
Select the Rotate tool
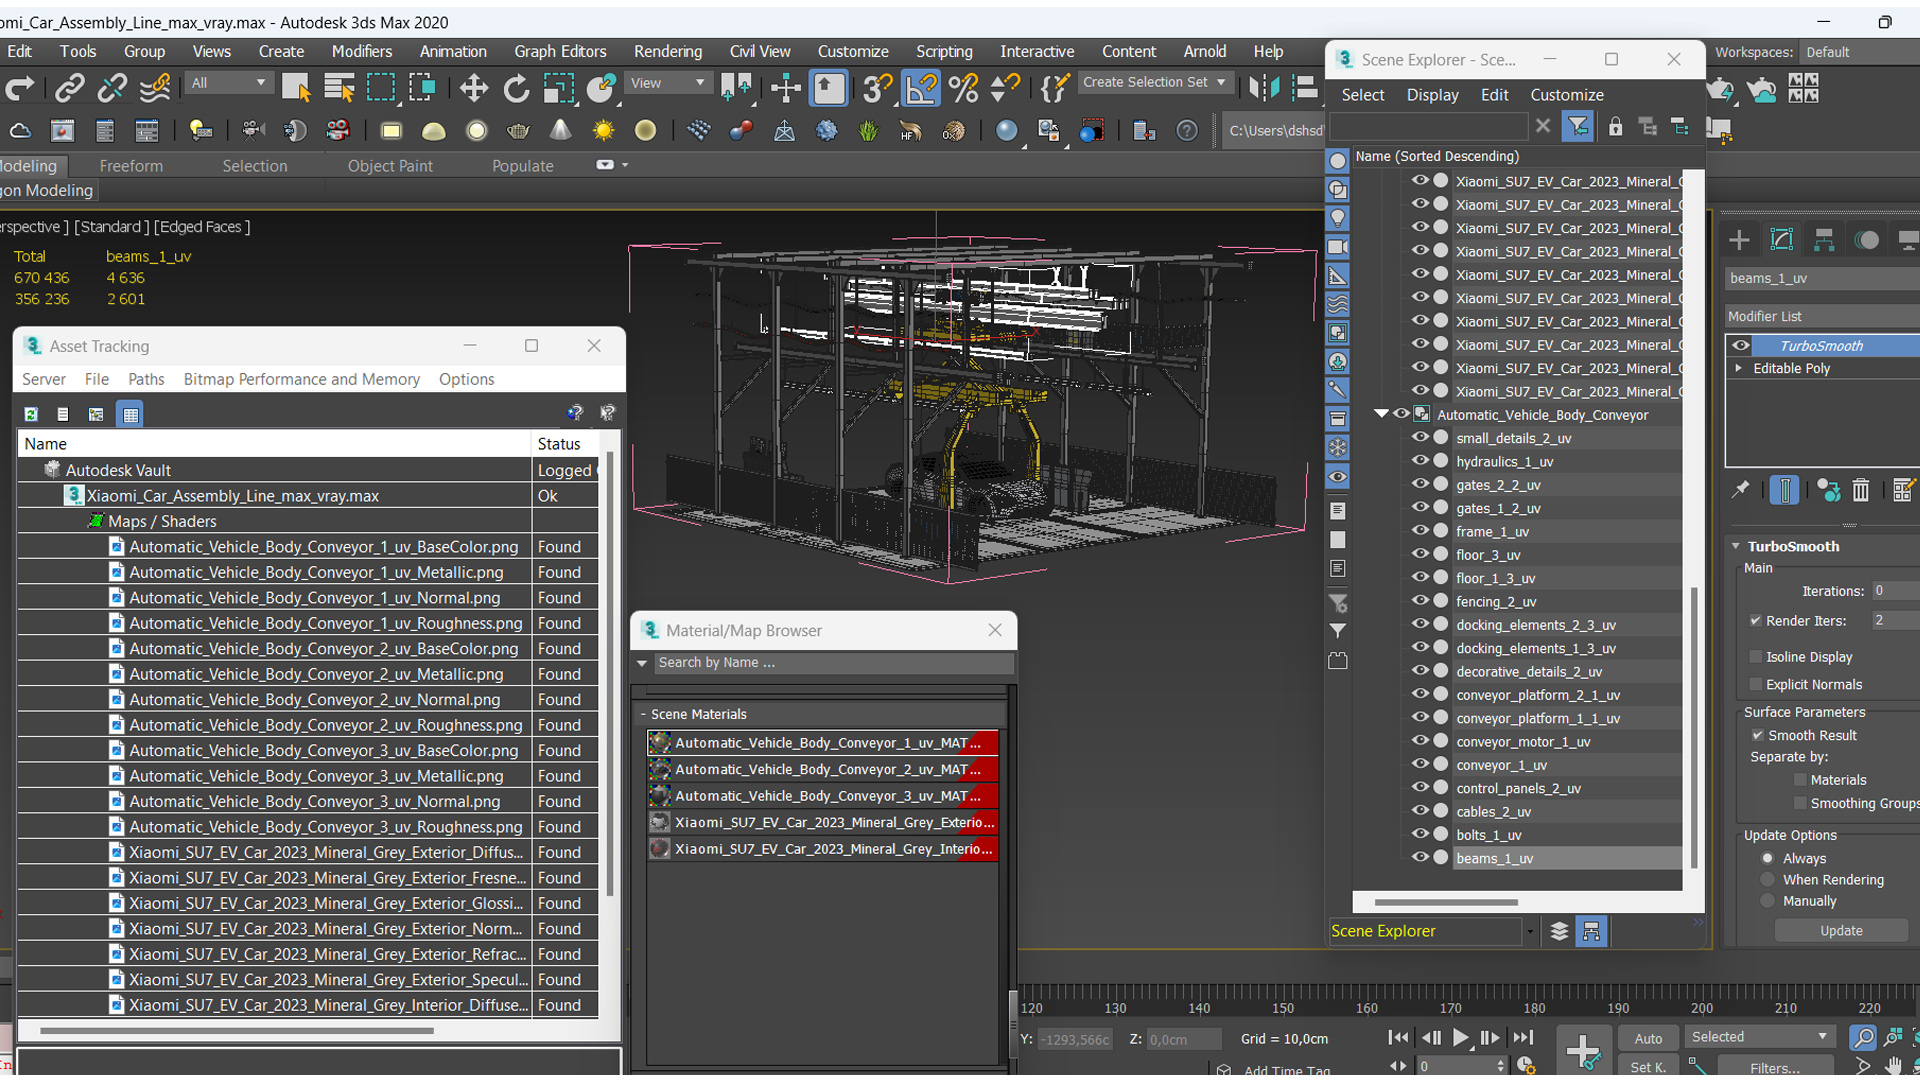pyautogui.click(x=516, y=89)
